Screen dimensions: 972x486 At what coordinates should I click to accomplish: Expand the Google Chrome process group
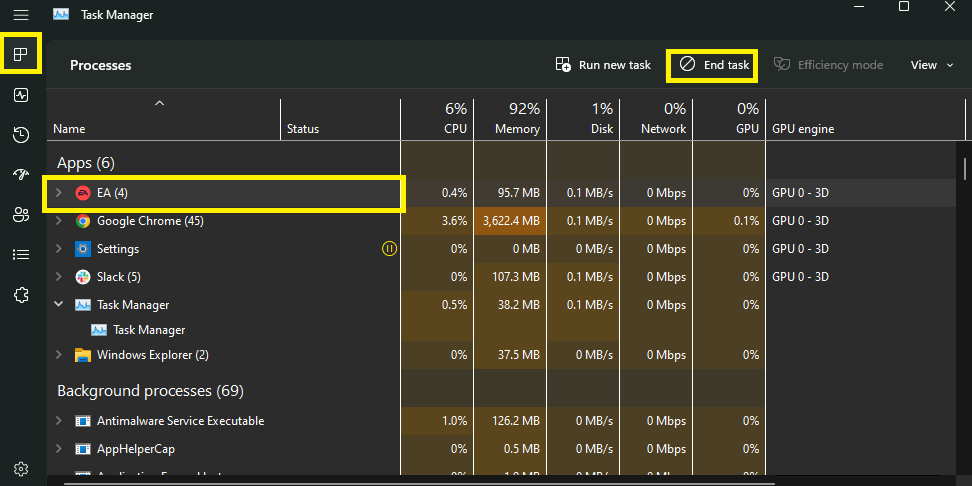(x=58, y=221)
